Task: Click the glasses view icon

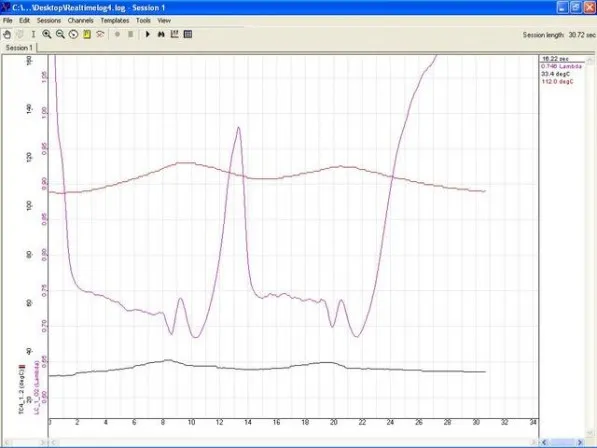Action: pyautogui.click(x=100, y=35)
